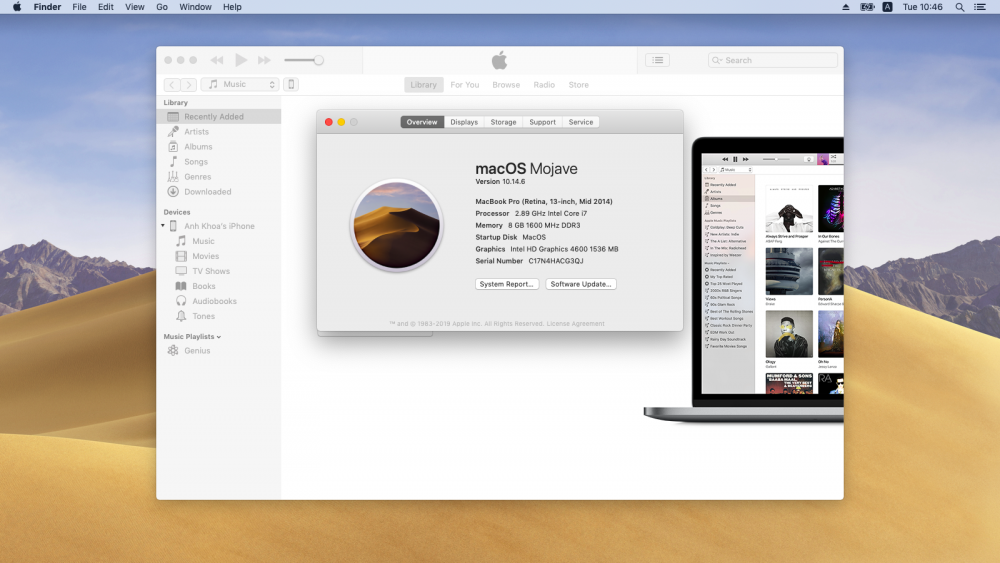Go back with iTunes back arrow
The image size is (1000, 563).
[172, 84]
